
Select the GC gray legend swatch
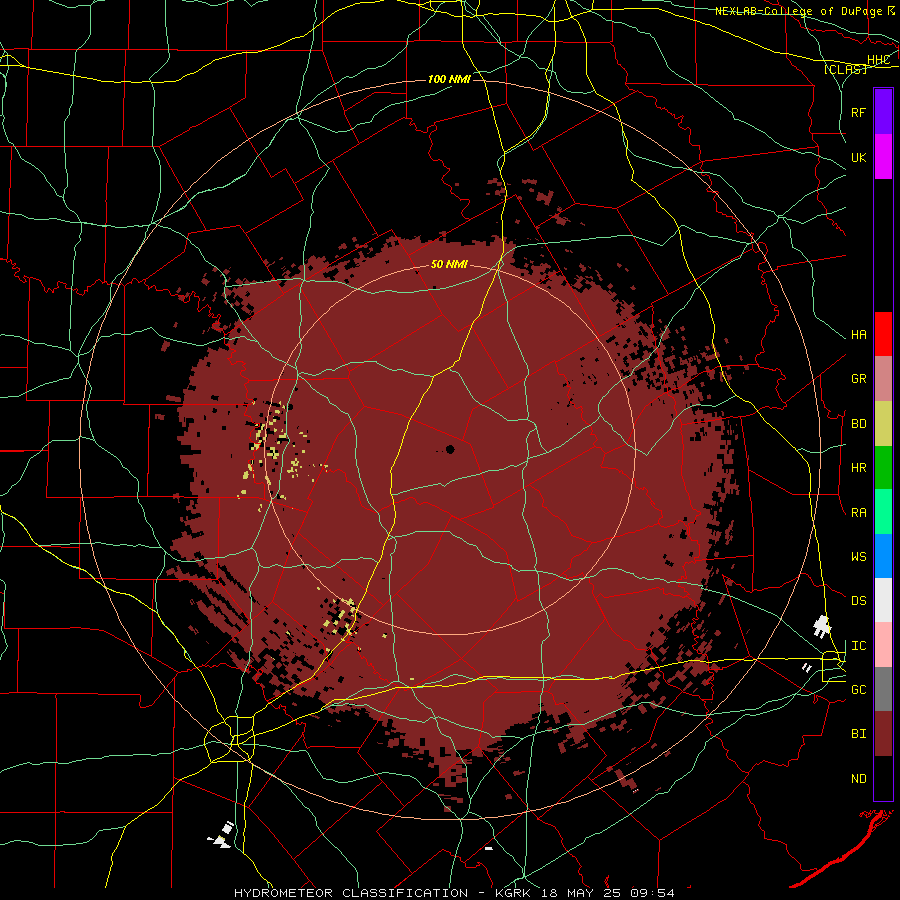tap(883, 689)
